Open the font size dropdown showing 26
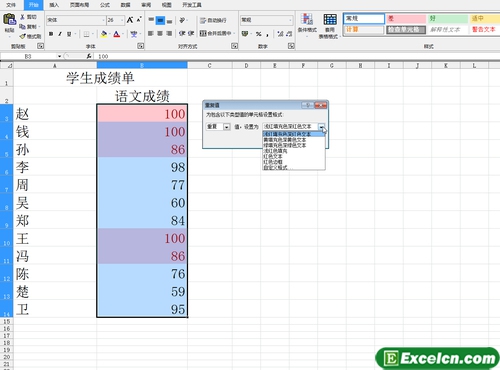Viewport: 500px width, 370px height. click(116, 20)
